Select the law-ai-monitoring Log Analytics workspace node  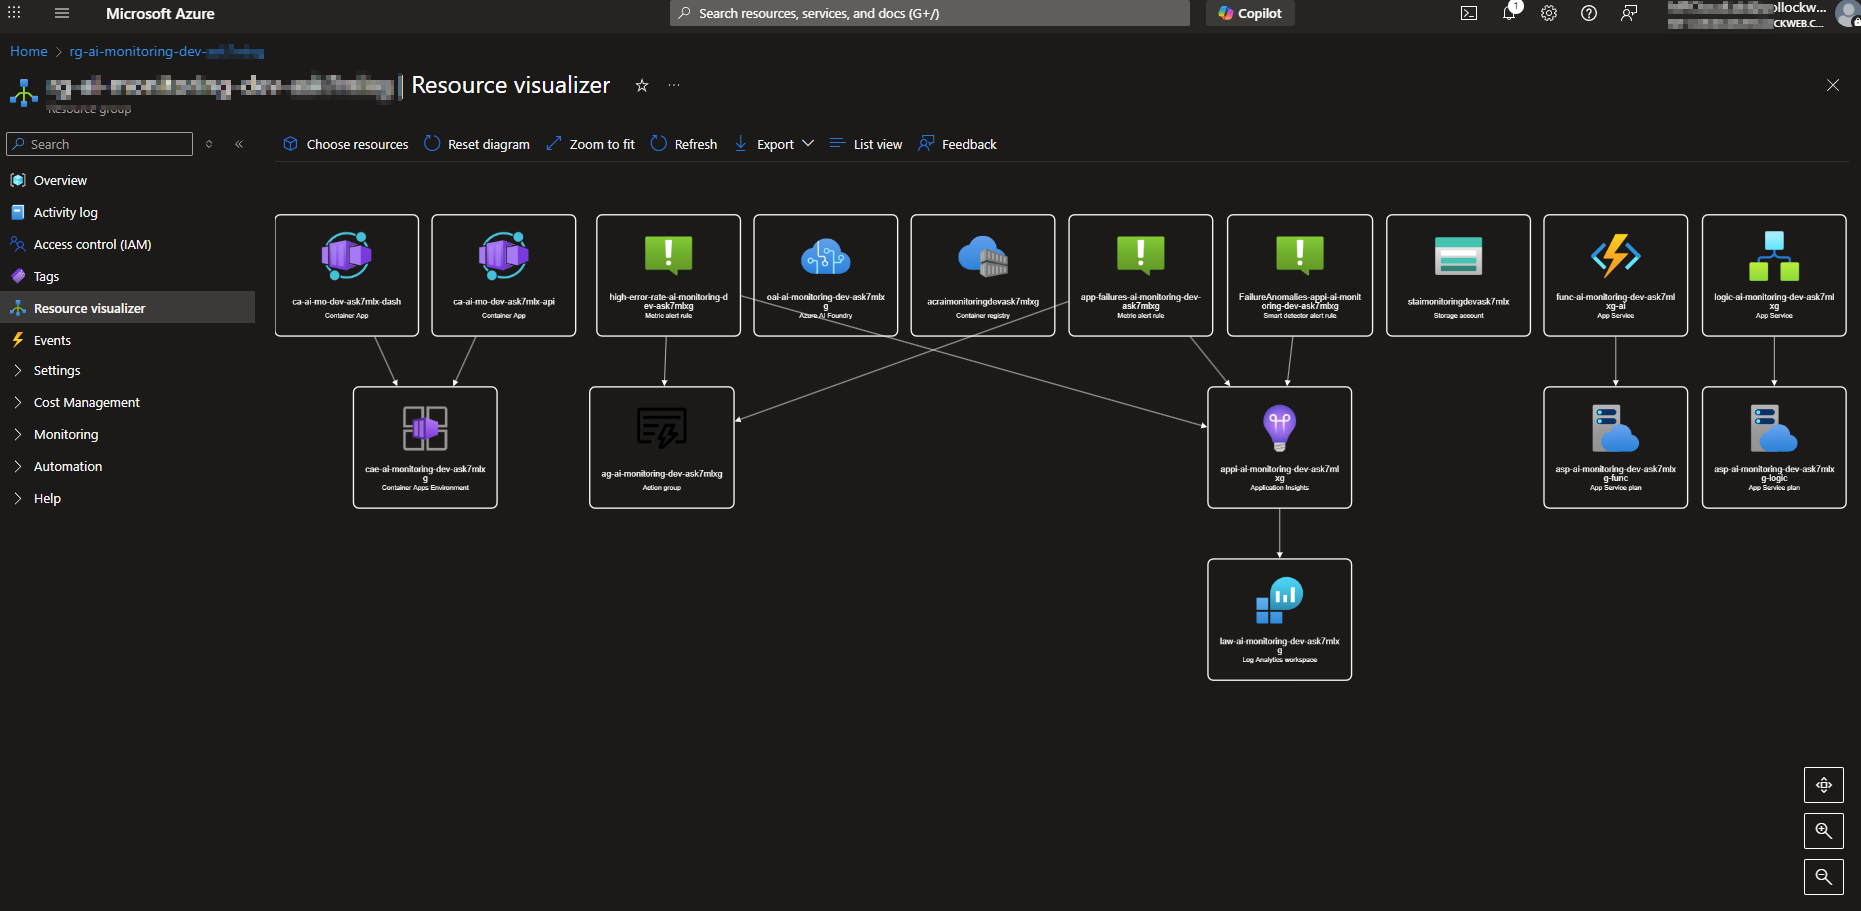[1280, 619]
